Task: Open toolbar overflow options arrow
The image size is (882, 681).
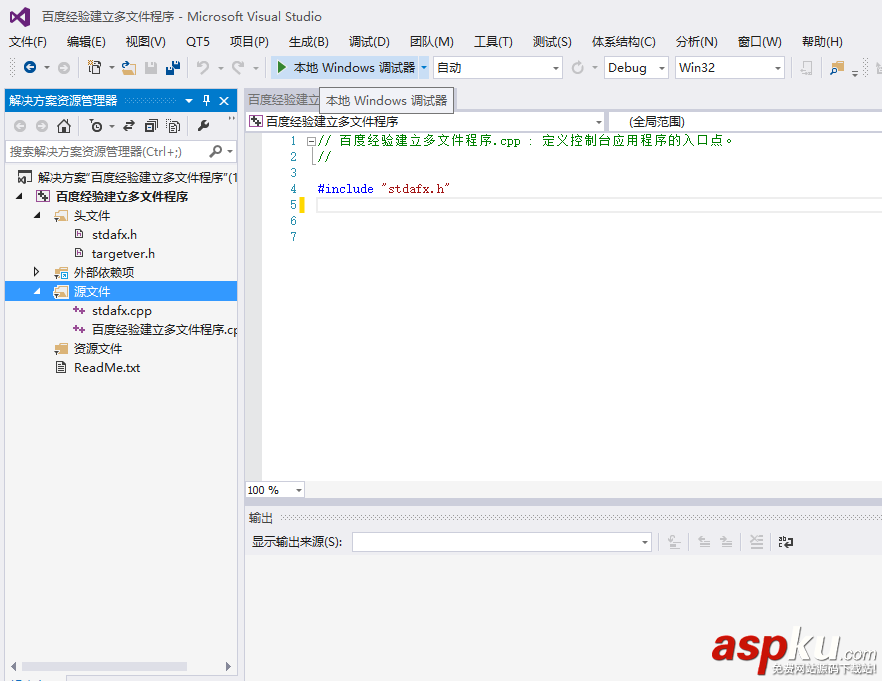Action: pyautogui.click(x=855, y=73)
